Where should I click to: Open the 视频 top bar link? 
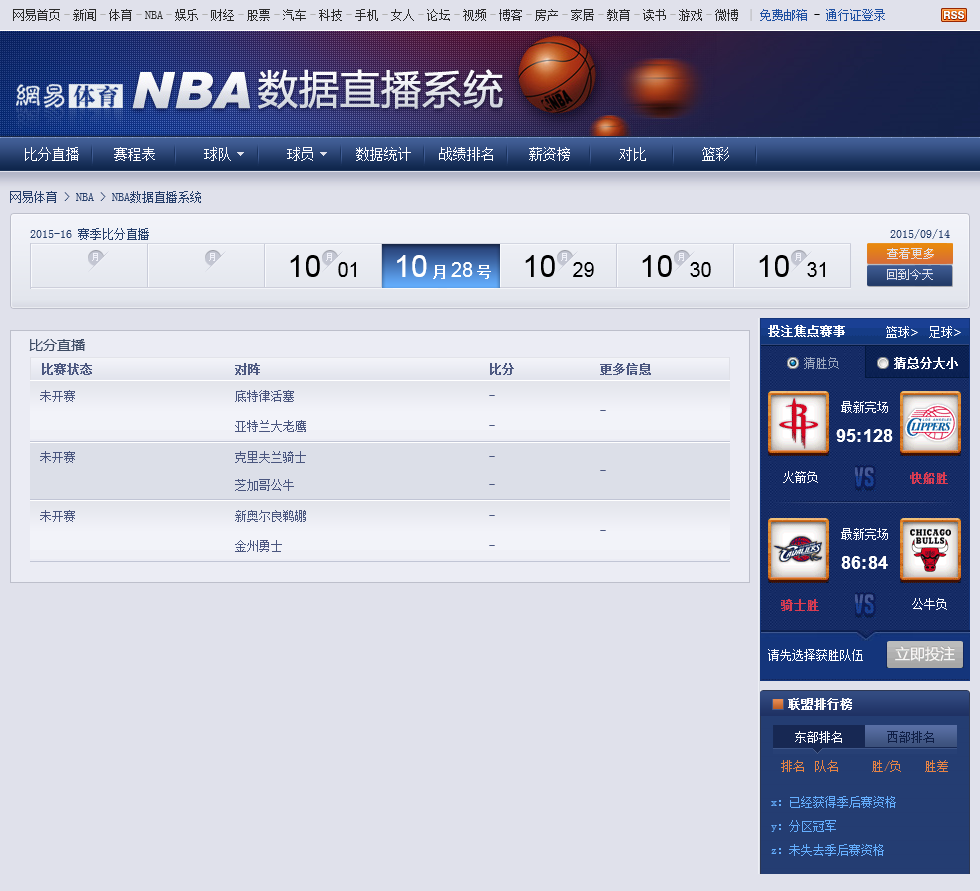click(474, 15)
